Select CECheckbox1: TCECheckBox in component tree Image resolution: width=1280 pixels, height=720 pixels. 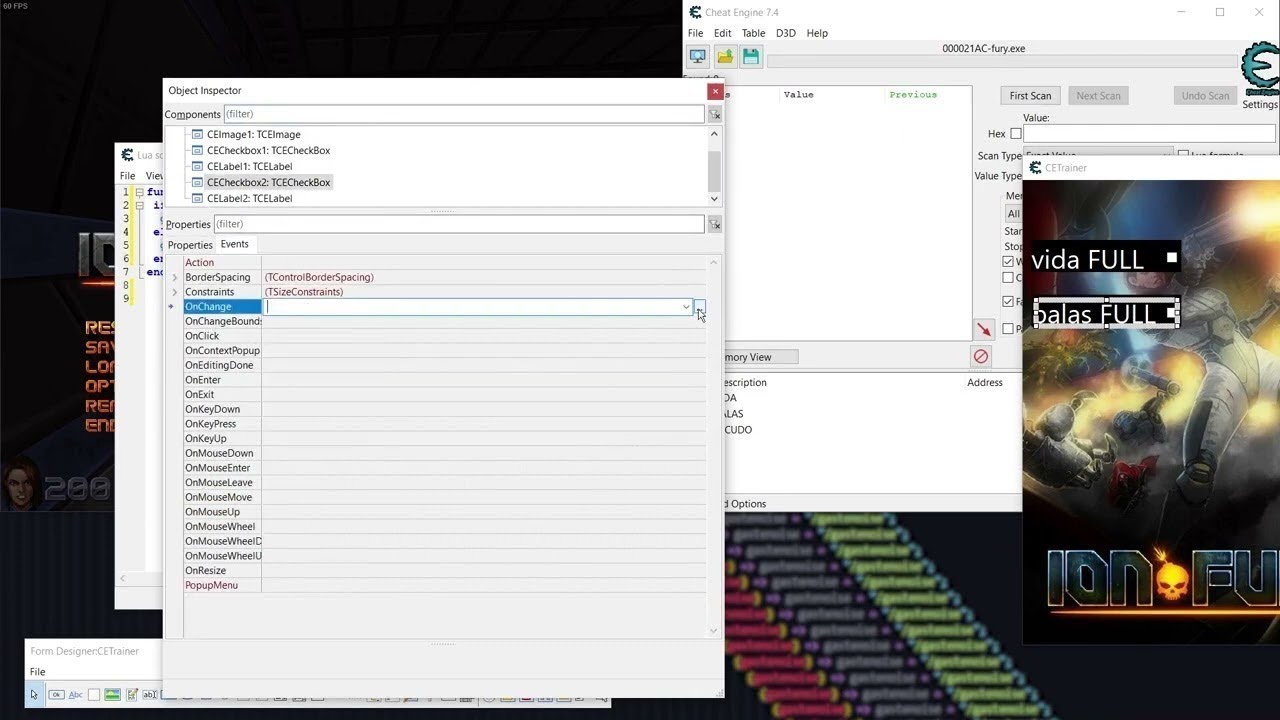coord(268,150)
